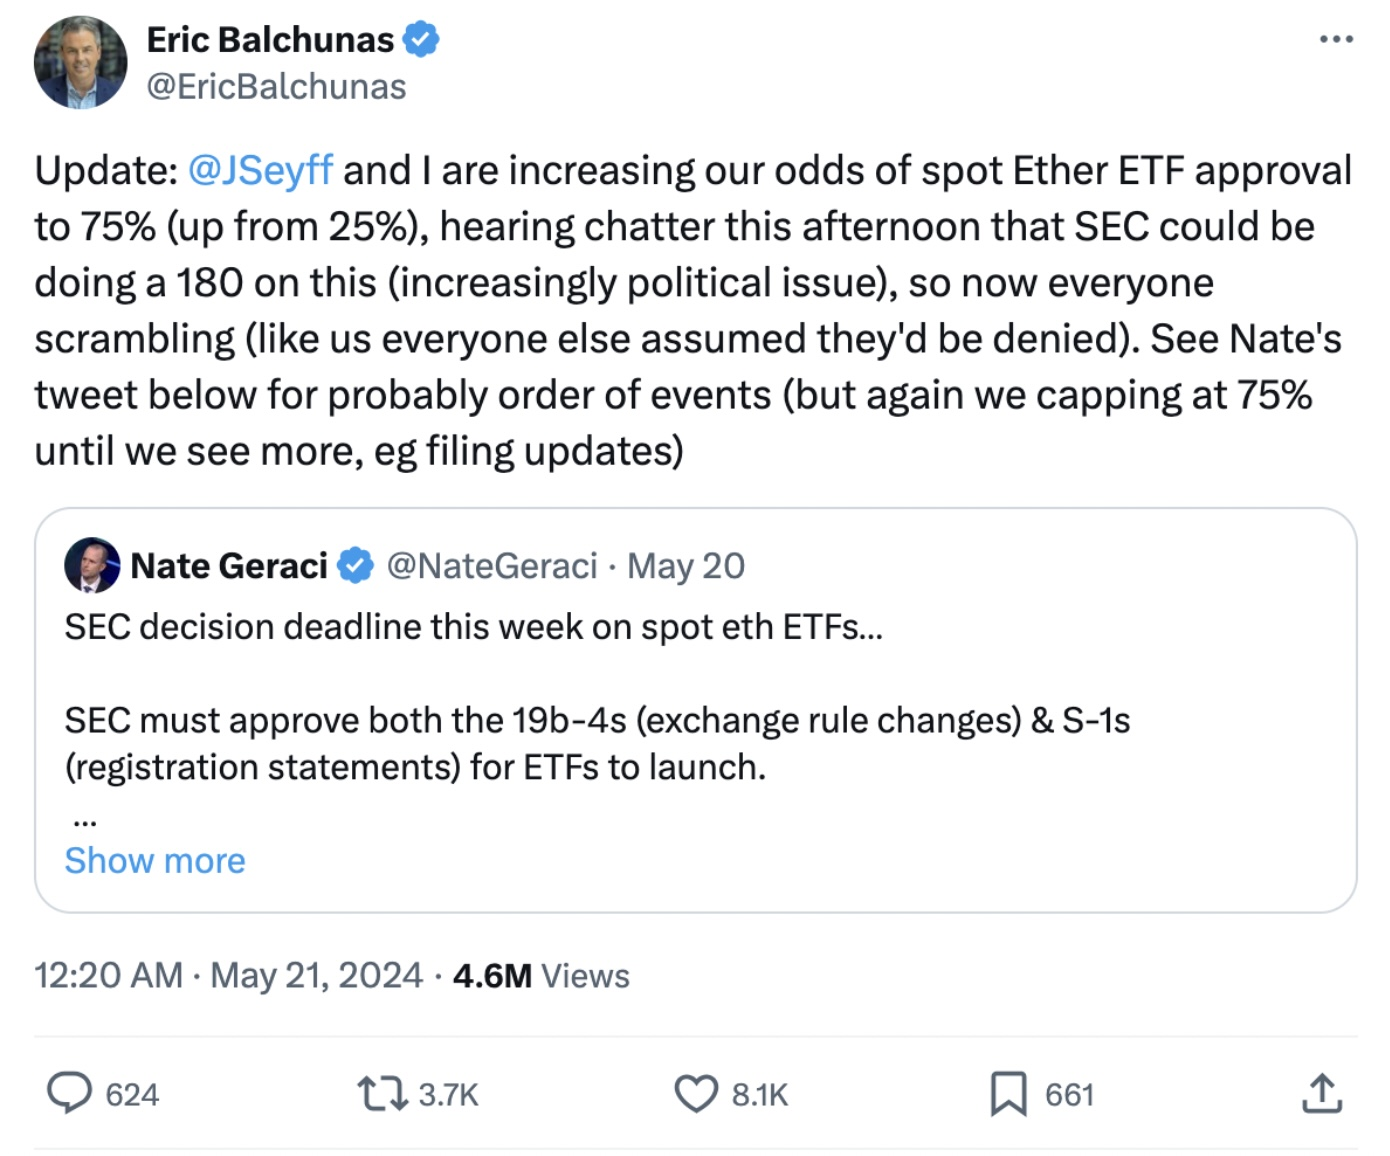Viewport: 1390px width, 1156px height.
Task: Open Eric Balchunas's profile picture
Action: (x=80, y=62)
